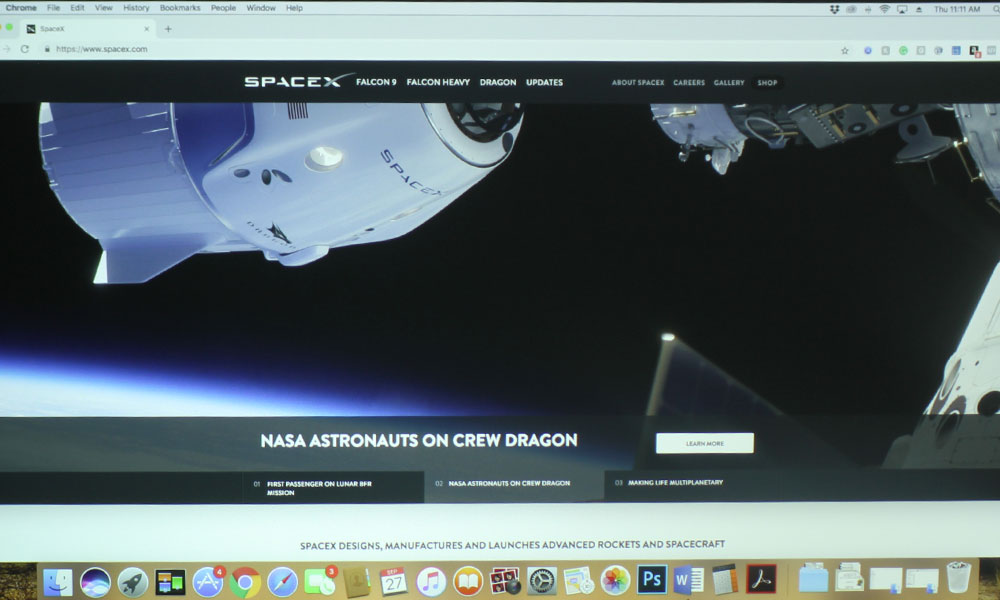Launch Photoshop Ps icon in dock

(x=652, y=580)
